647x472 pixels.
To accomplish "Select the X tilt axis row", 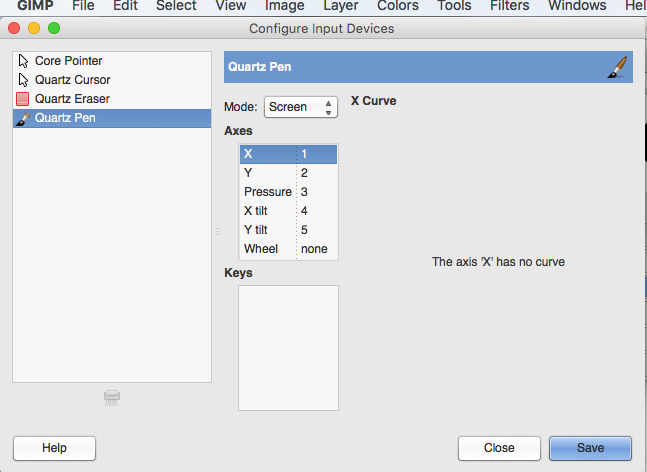I will [268, 211].
